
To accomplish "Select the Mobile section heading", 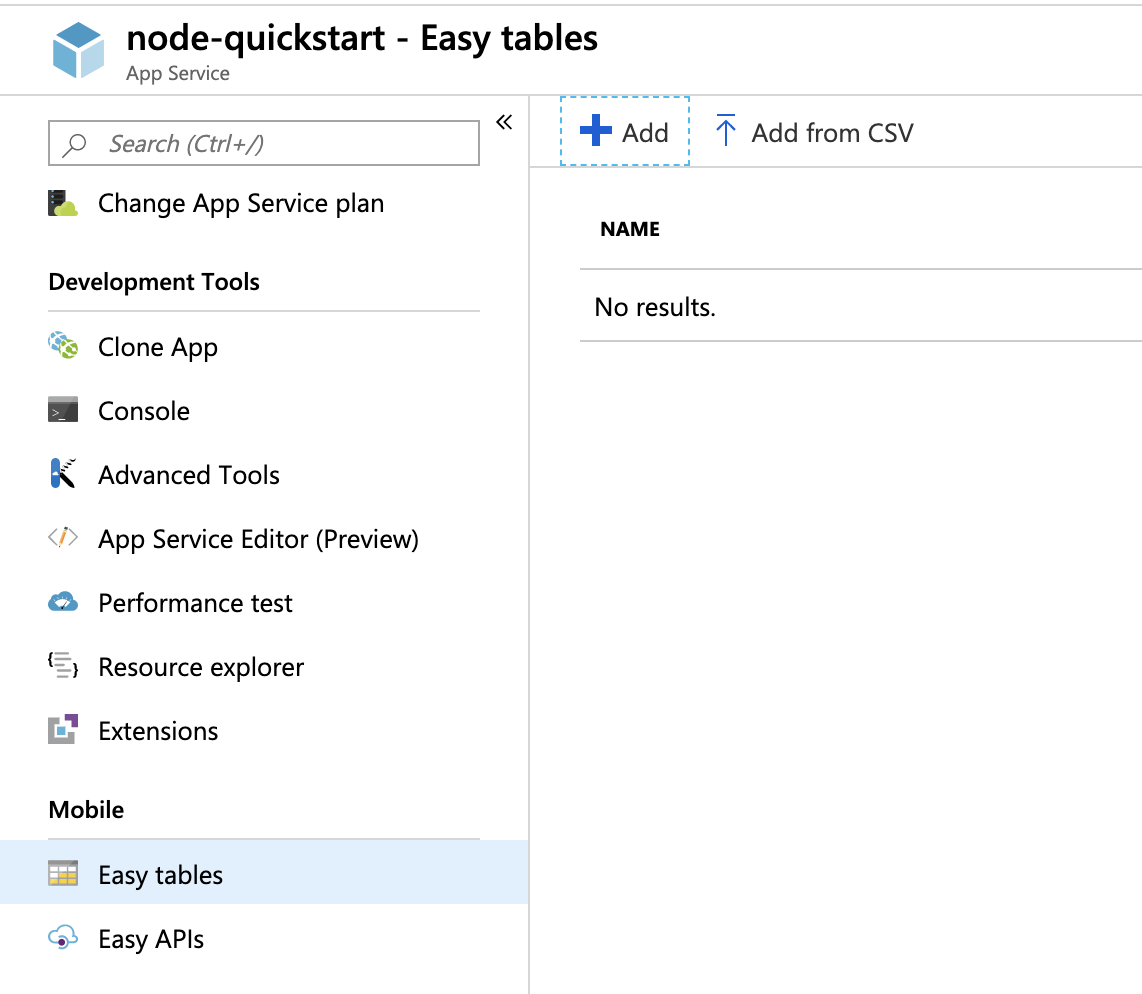I will coord(85,809).
